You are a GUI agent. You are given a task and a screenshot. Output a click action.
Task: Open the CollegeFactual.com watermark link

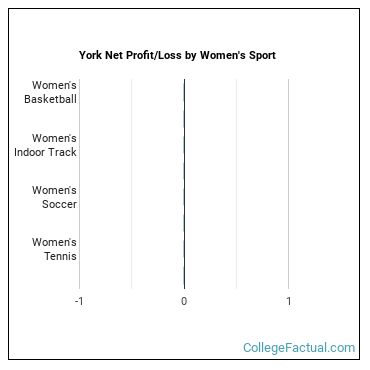[x=299, y=348]
